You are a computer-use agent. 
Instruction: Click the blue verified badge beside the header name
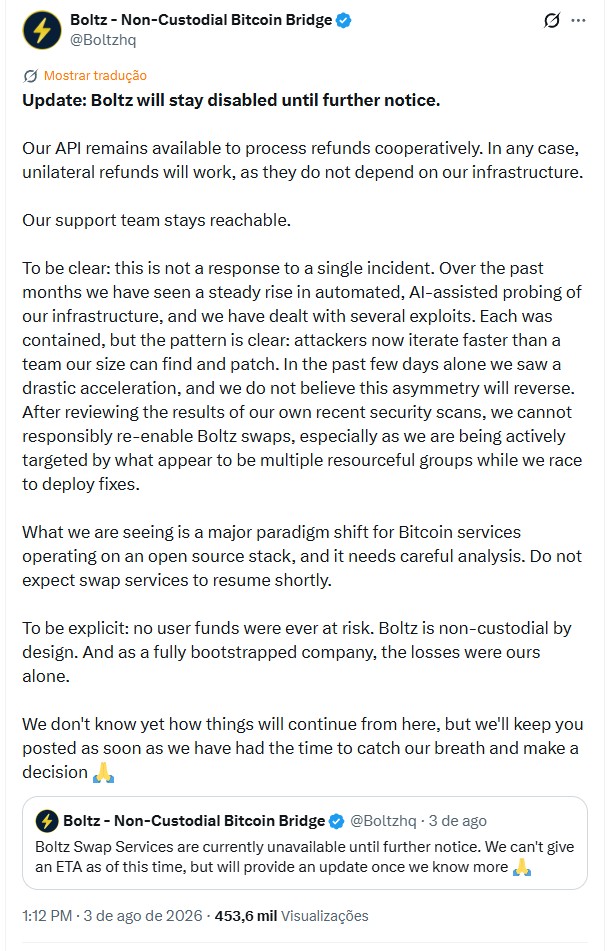(x=343, y=20)
